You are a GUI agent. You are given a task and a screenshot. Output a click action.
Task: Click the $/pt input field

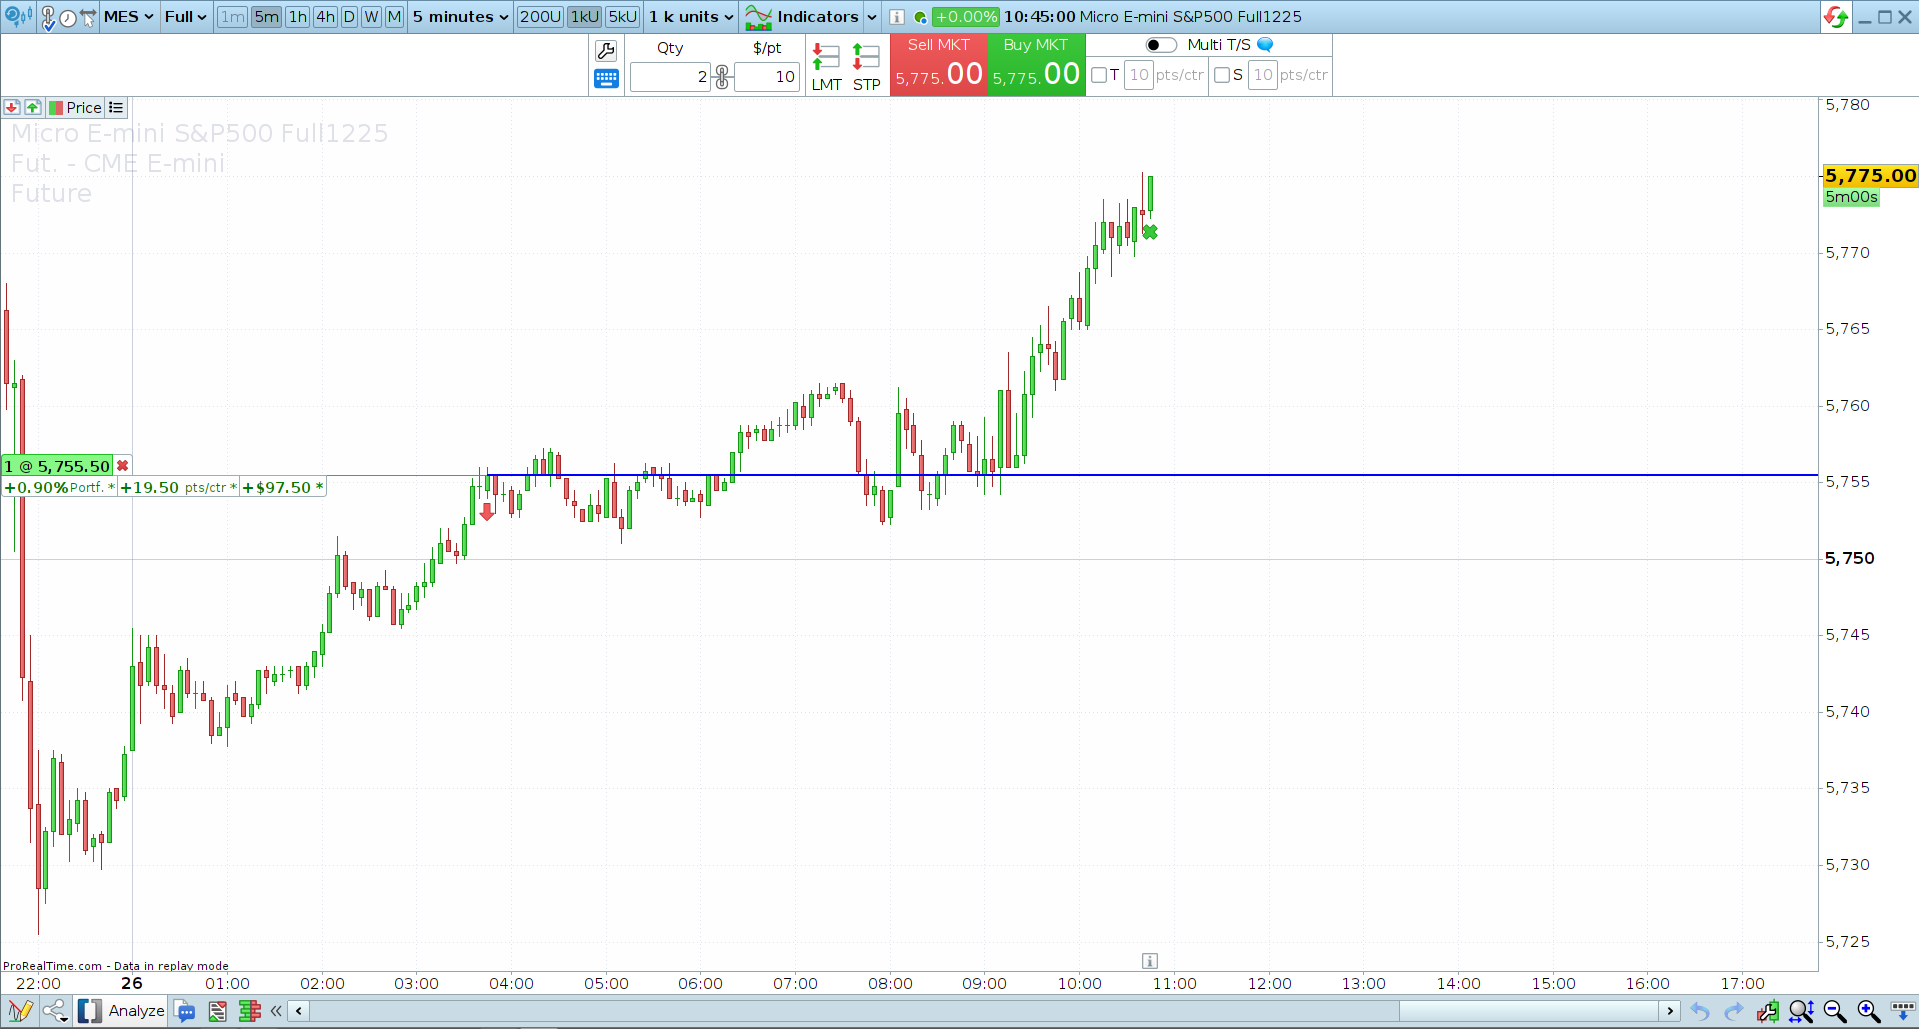[x=767, y=77]
